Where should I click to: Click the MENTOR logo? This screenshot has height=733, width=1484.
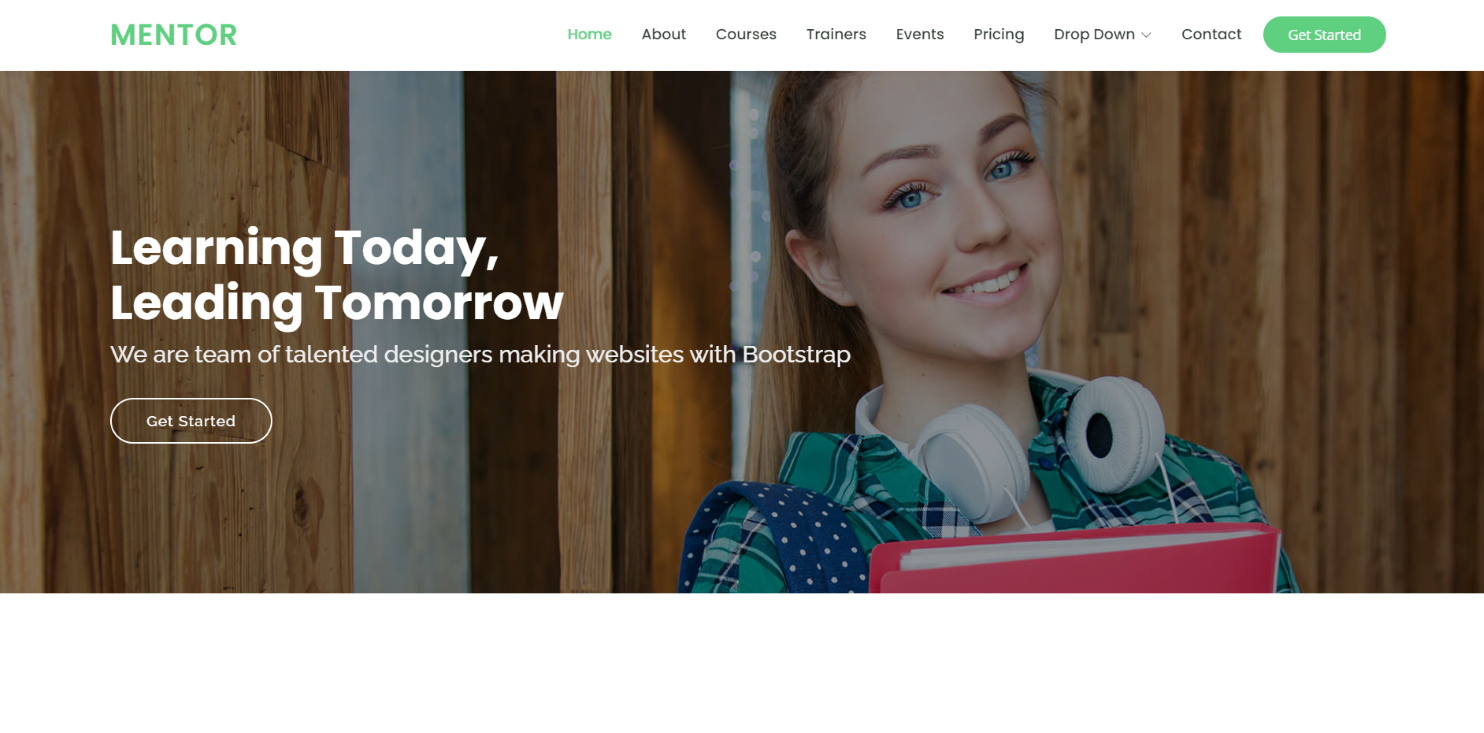[173, 35]
